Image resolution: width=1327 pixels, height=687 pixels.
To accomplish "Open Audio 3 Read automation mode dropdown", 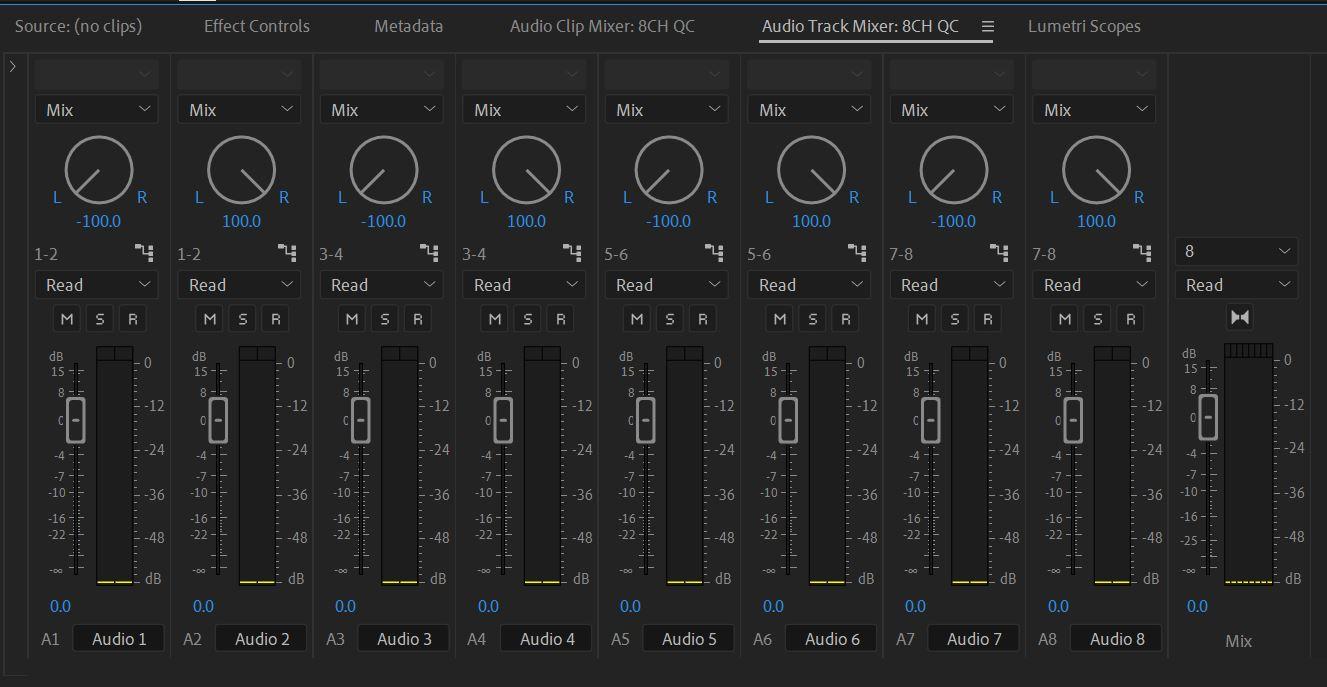I will point(382,285).
